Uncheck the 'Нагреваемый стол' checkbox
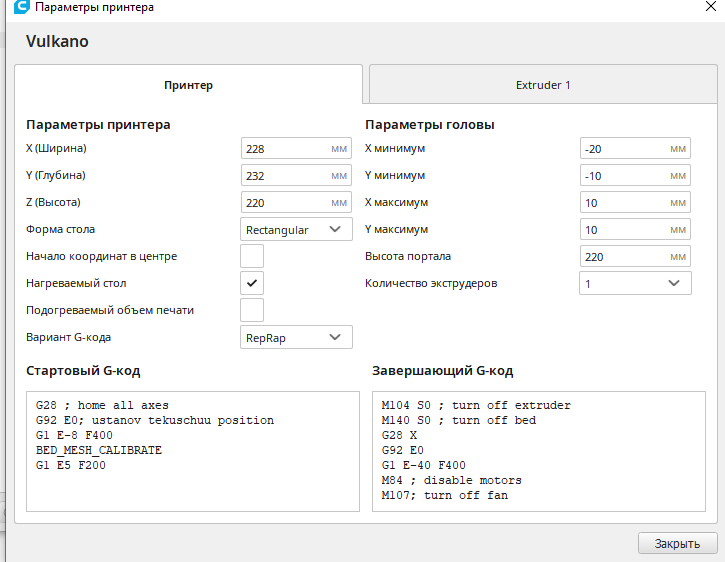Screen dimensions: 725x562 [252, 283]
